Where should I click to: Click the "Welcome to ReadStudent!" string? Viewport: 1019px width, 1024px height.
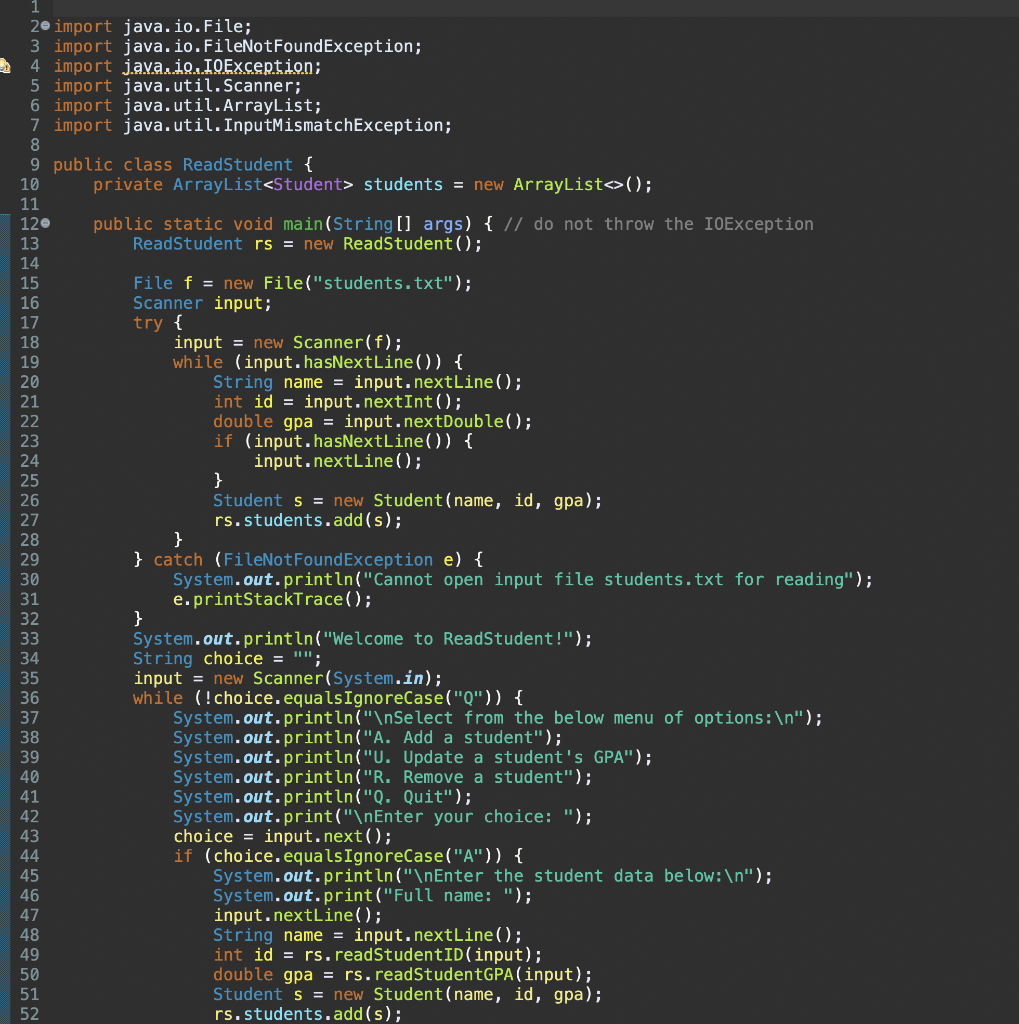(448, 639)
